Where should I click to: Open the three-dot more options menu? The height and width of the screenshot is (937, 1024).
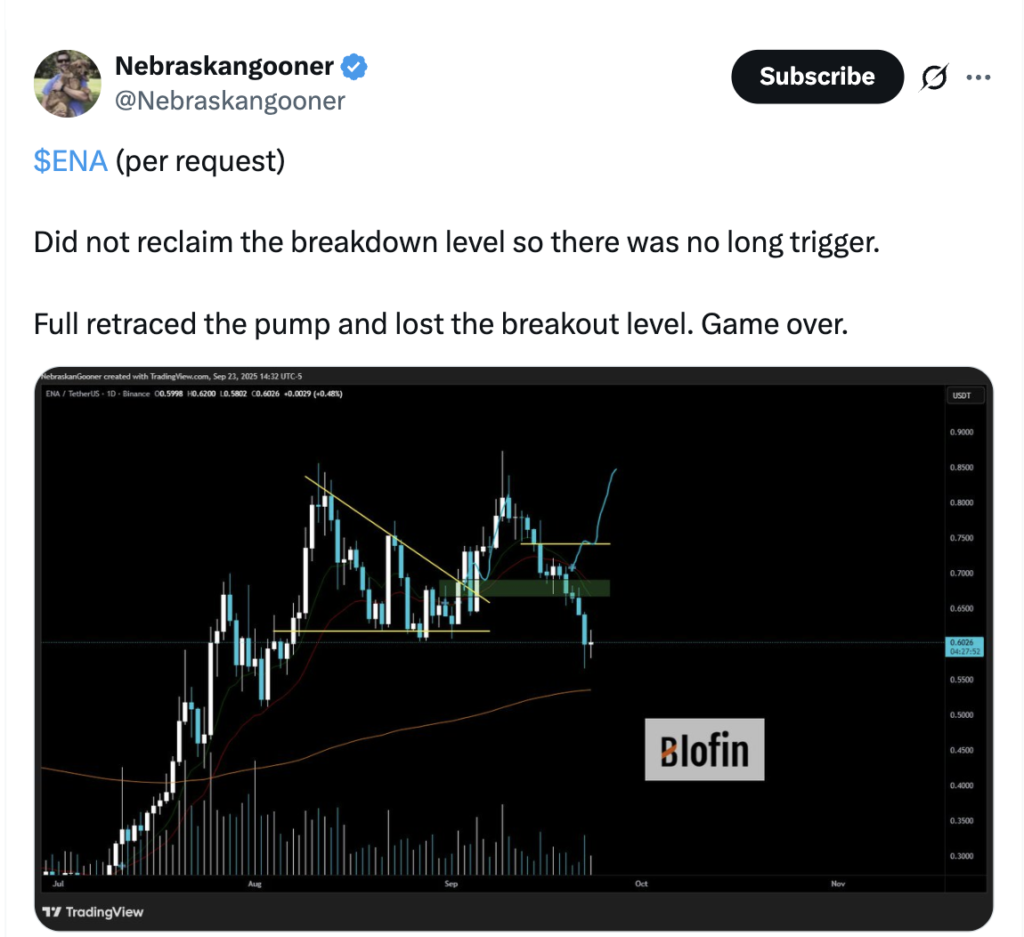click(x=979, y=77)
